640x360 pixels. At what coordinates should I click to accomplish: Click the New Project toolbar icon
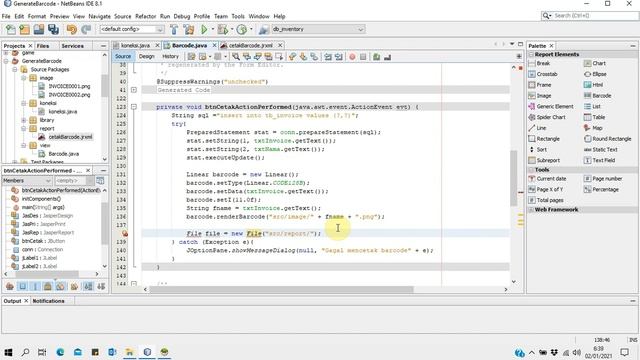click(24, 29)
